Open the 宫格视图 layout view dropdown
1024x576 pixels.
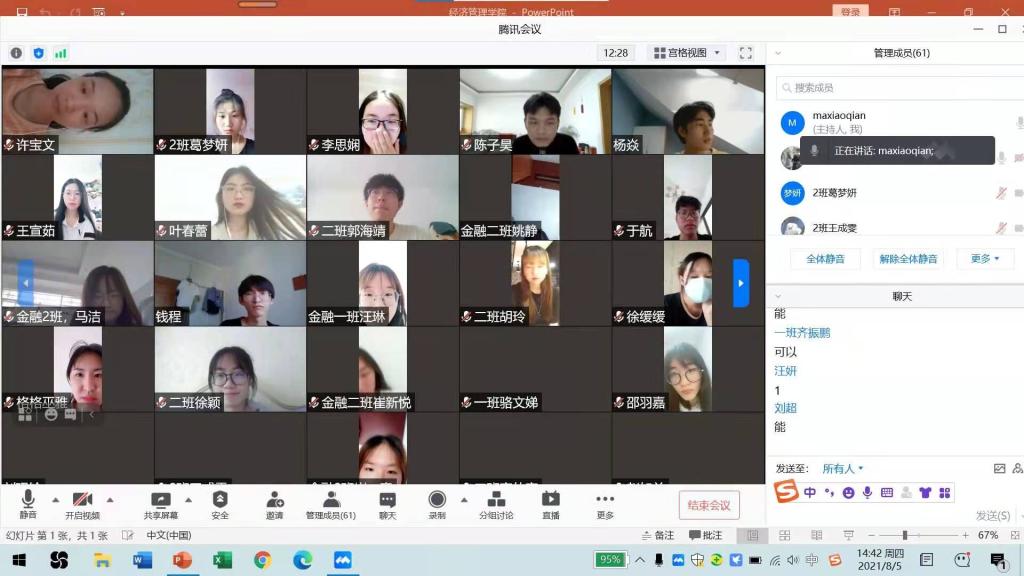point(686,53)
